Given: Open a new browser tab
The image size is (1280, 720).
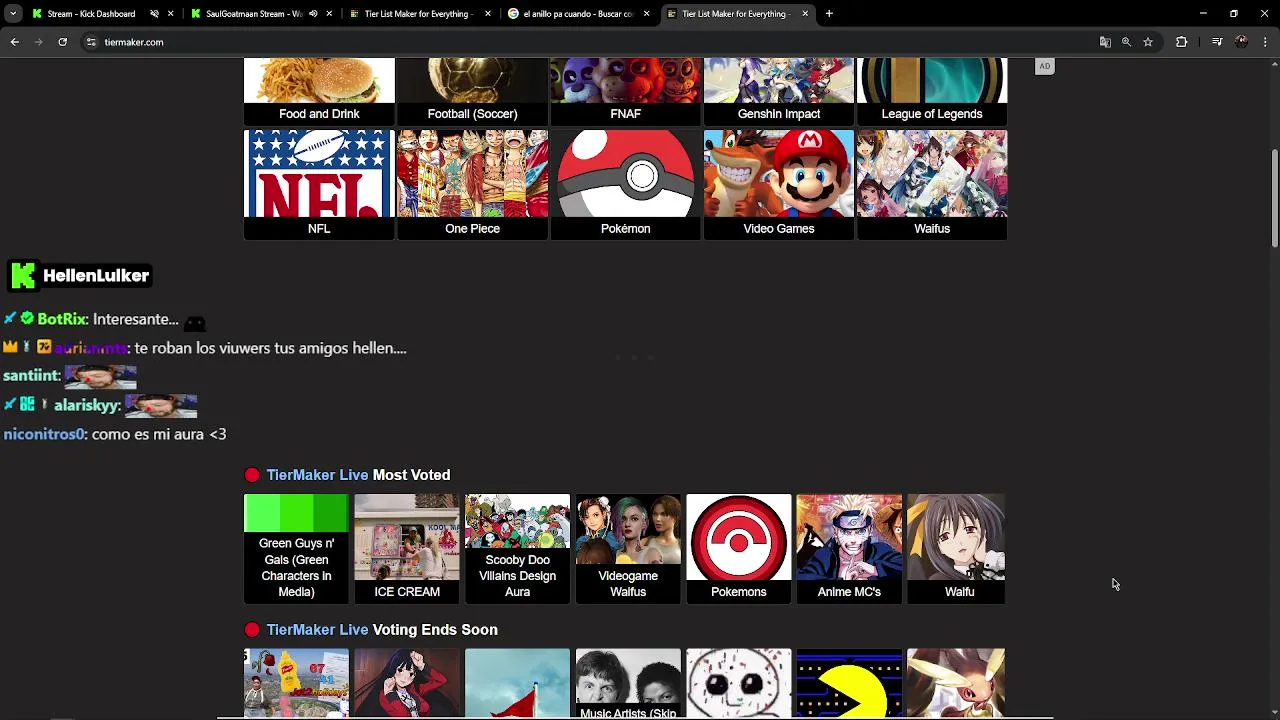Looking at the screenshot, I should click(829, 14).
